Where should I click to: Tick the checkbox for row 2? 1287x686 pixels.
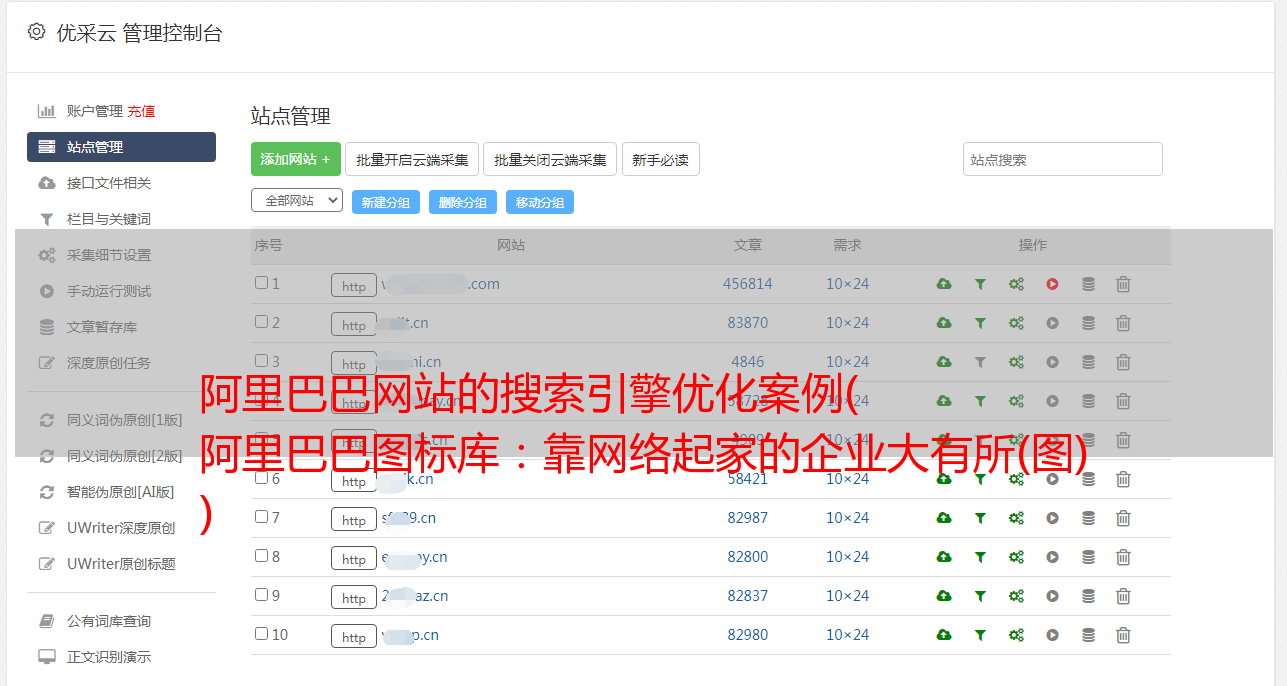point(261,322)
